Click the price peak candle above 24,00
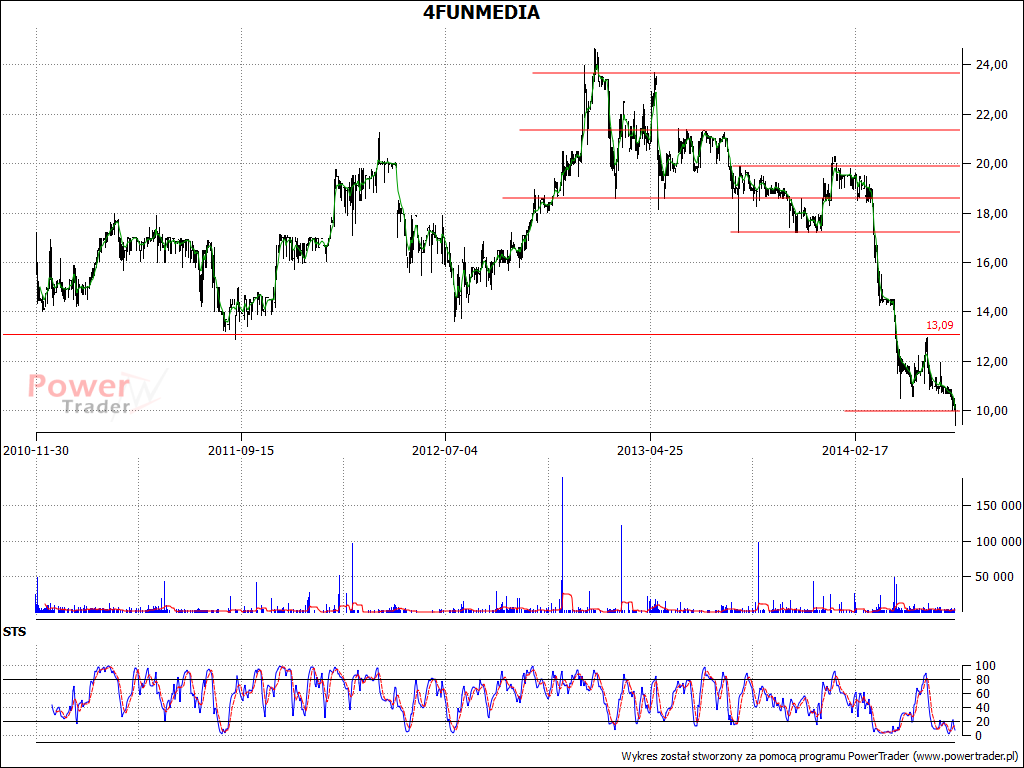This screenshot has width=1024, height=768. [595, 62]
